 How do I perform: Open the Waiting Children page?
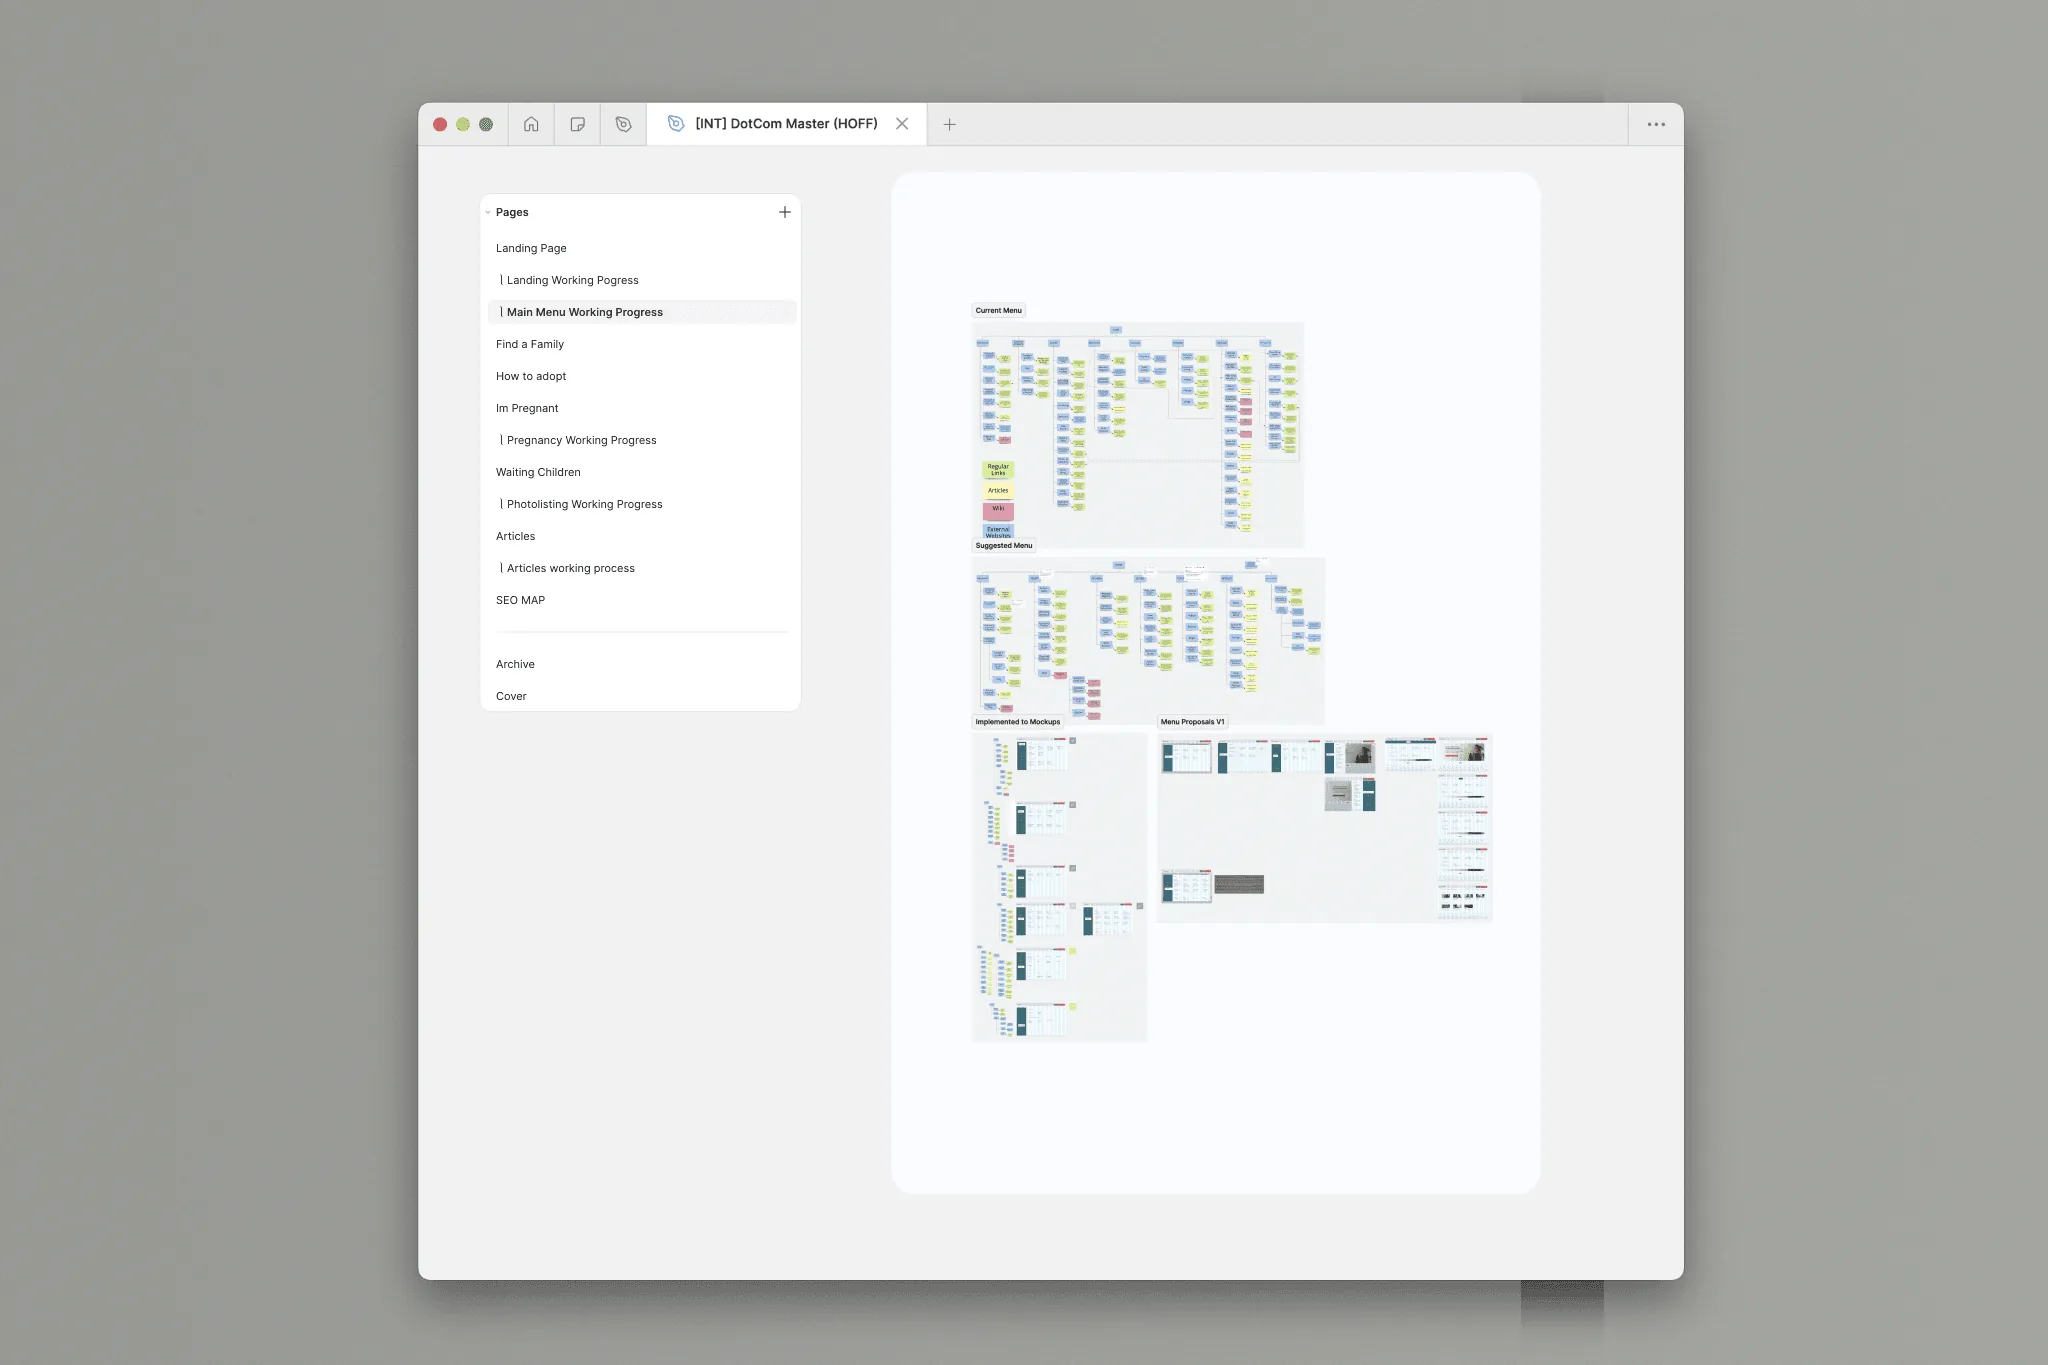pos(538,472)
